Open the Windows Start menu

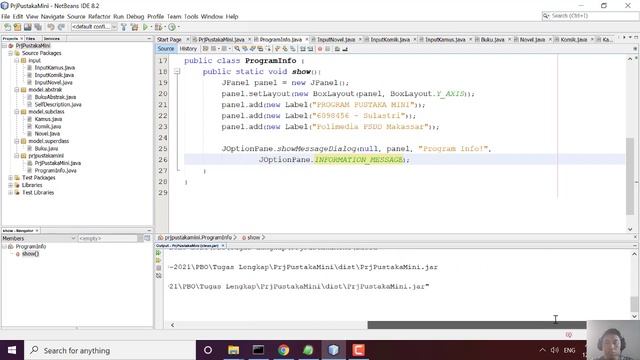coord(12,350)
